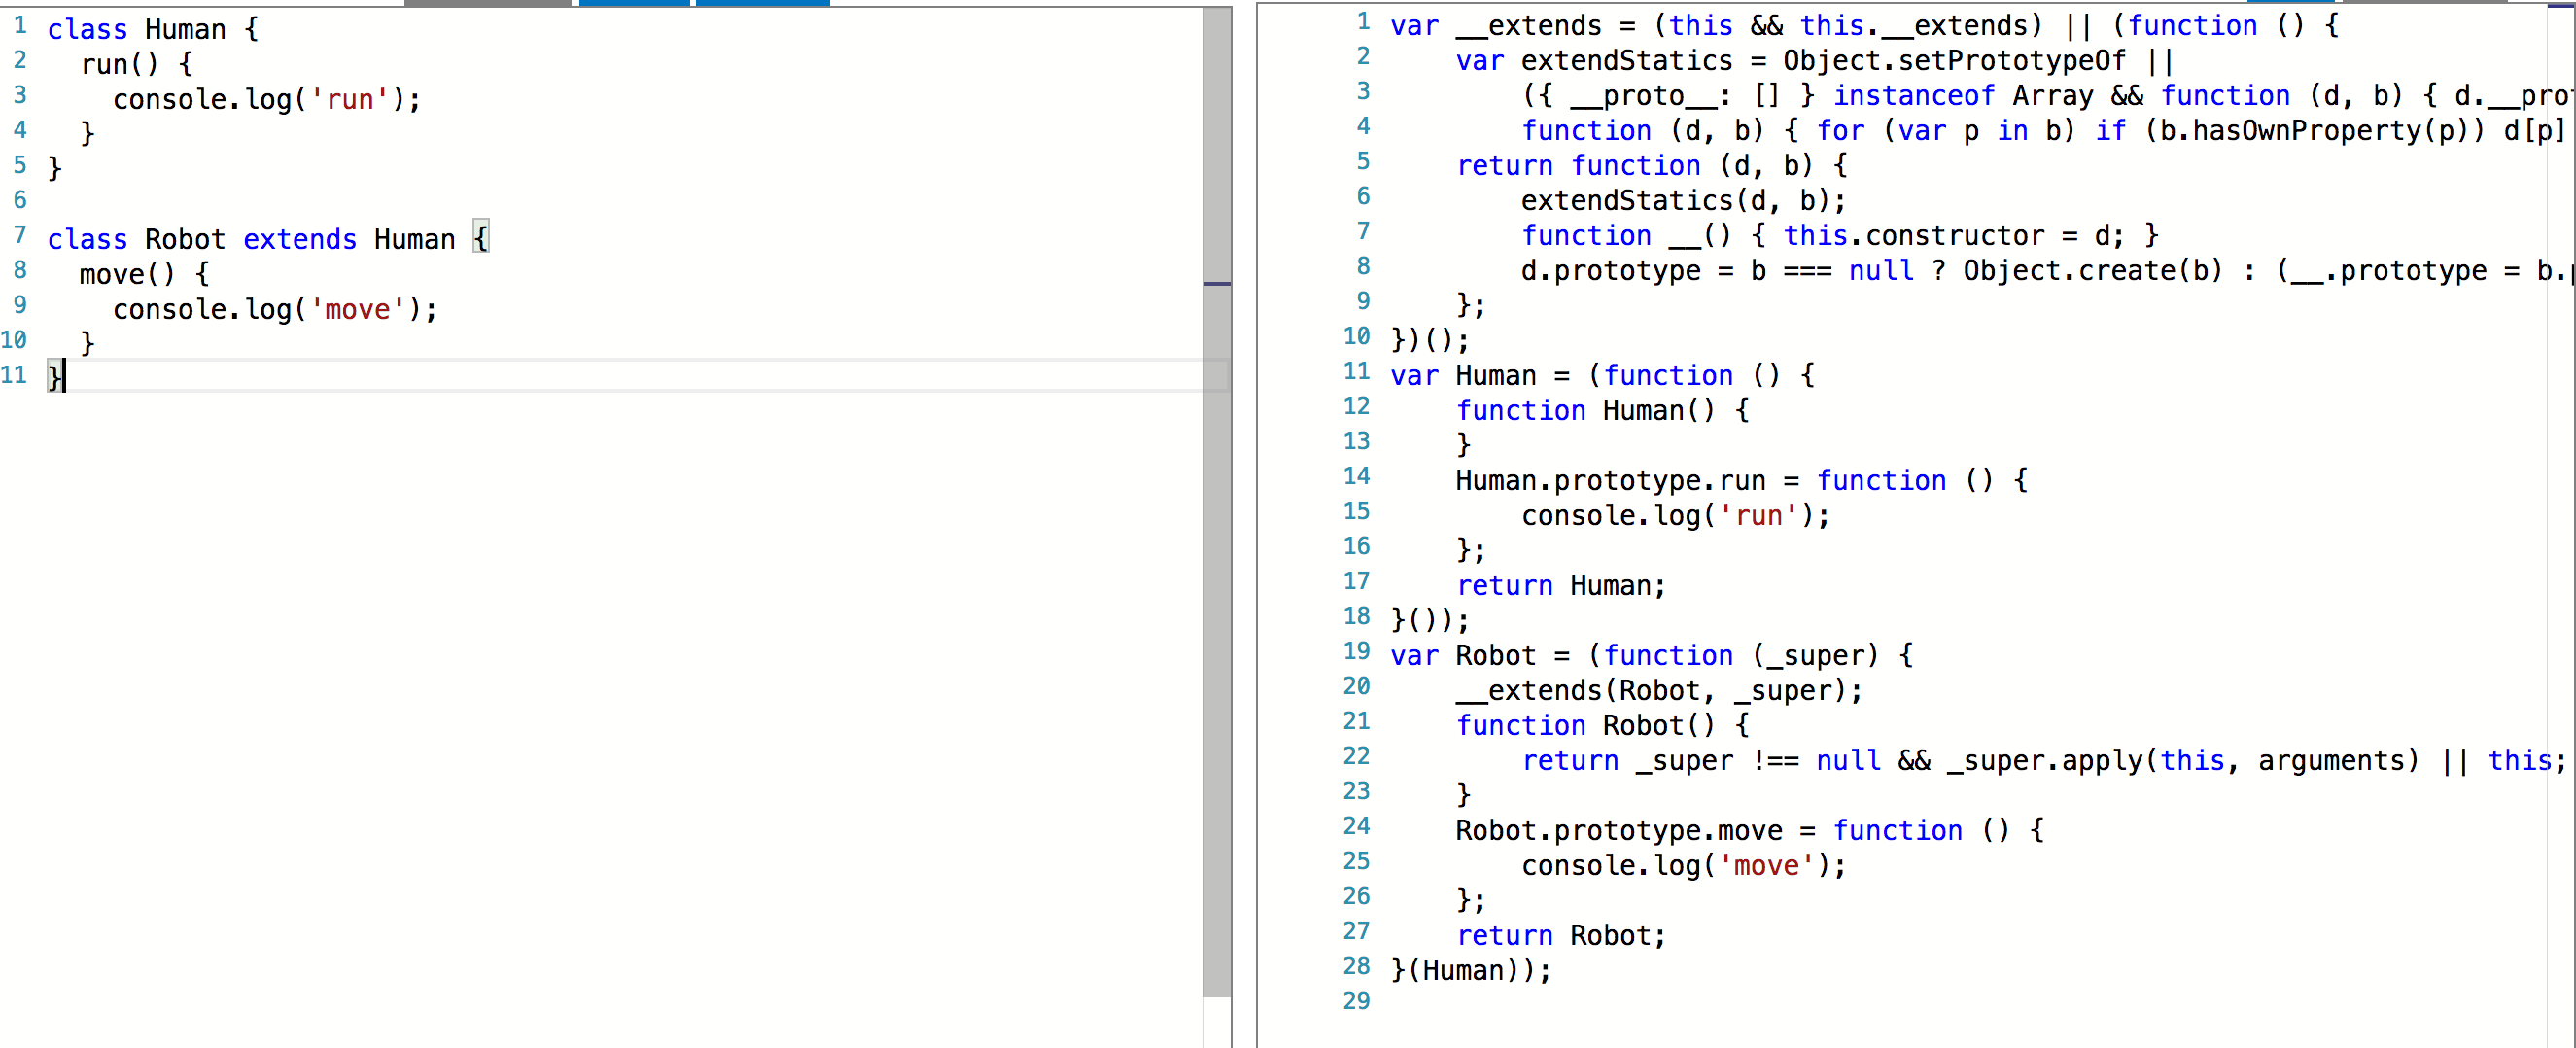The image size is (2576, 1048).
Task: Click 'return Robot;' in the right editor
Action: tap(1561, 935)
